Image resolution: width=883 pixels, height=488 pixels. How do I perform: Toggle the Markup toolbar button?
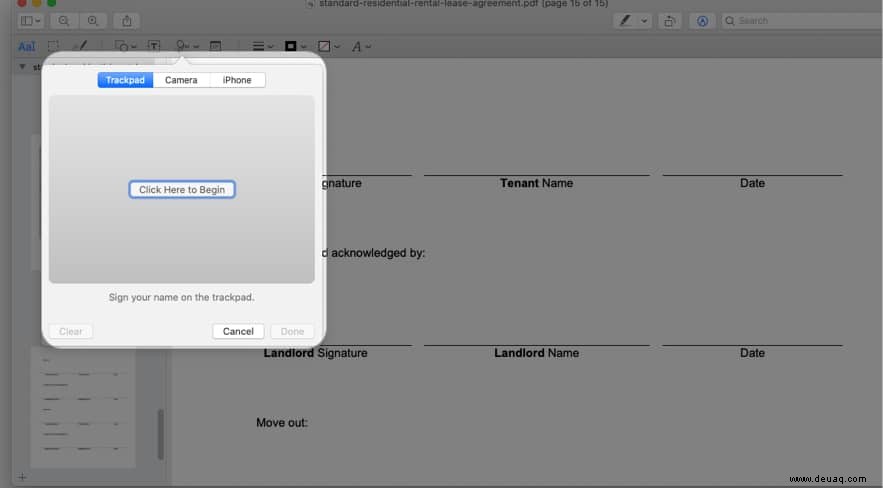click(x=702, y=21)
